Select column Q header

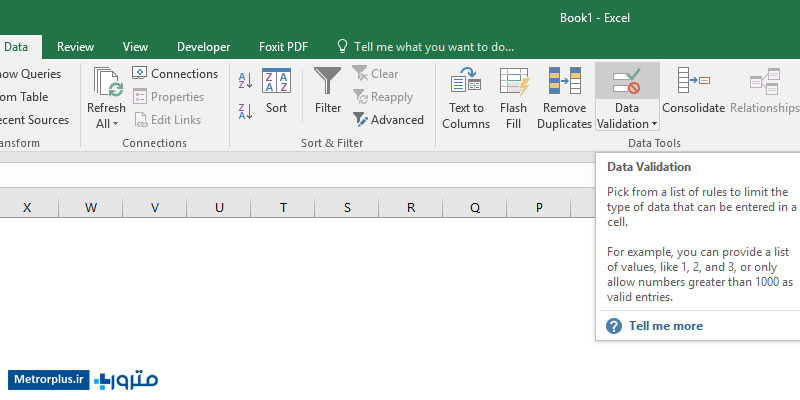[475, 207]
